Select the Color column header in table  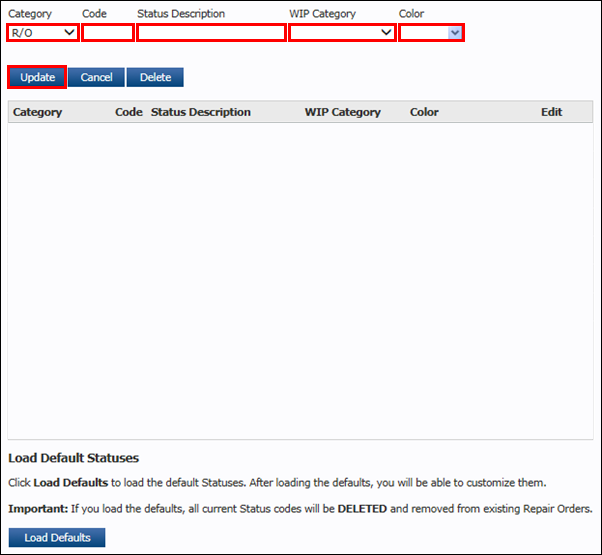pos(424,112)
